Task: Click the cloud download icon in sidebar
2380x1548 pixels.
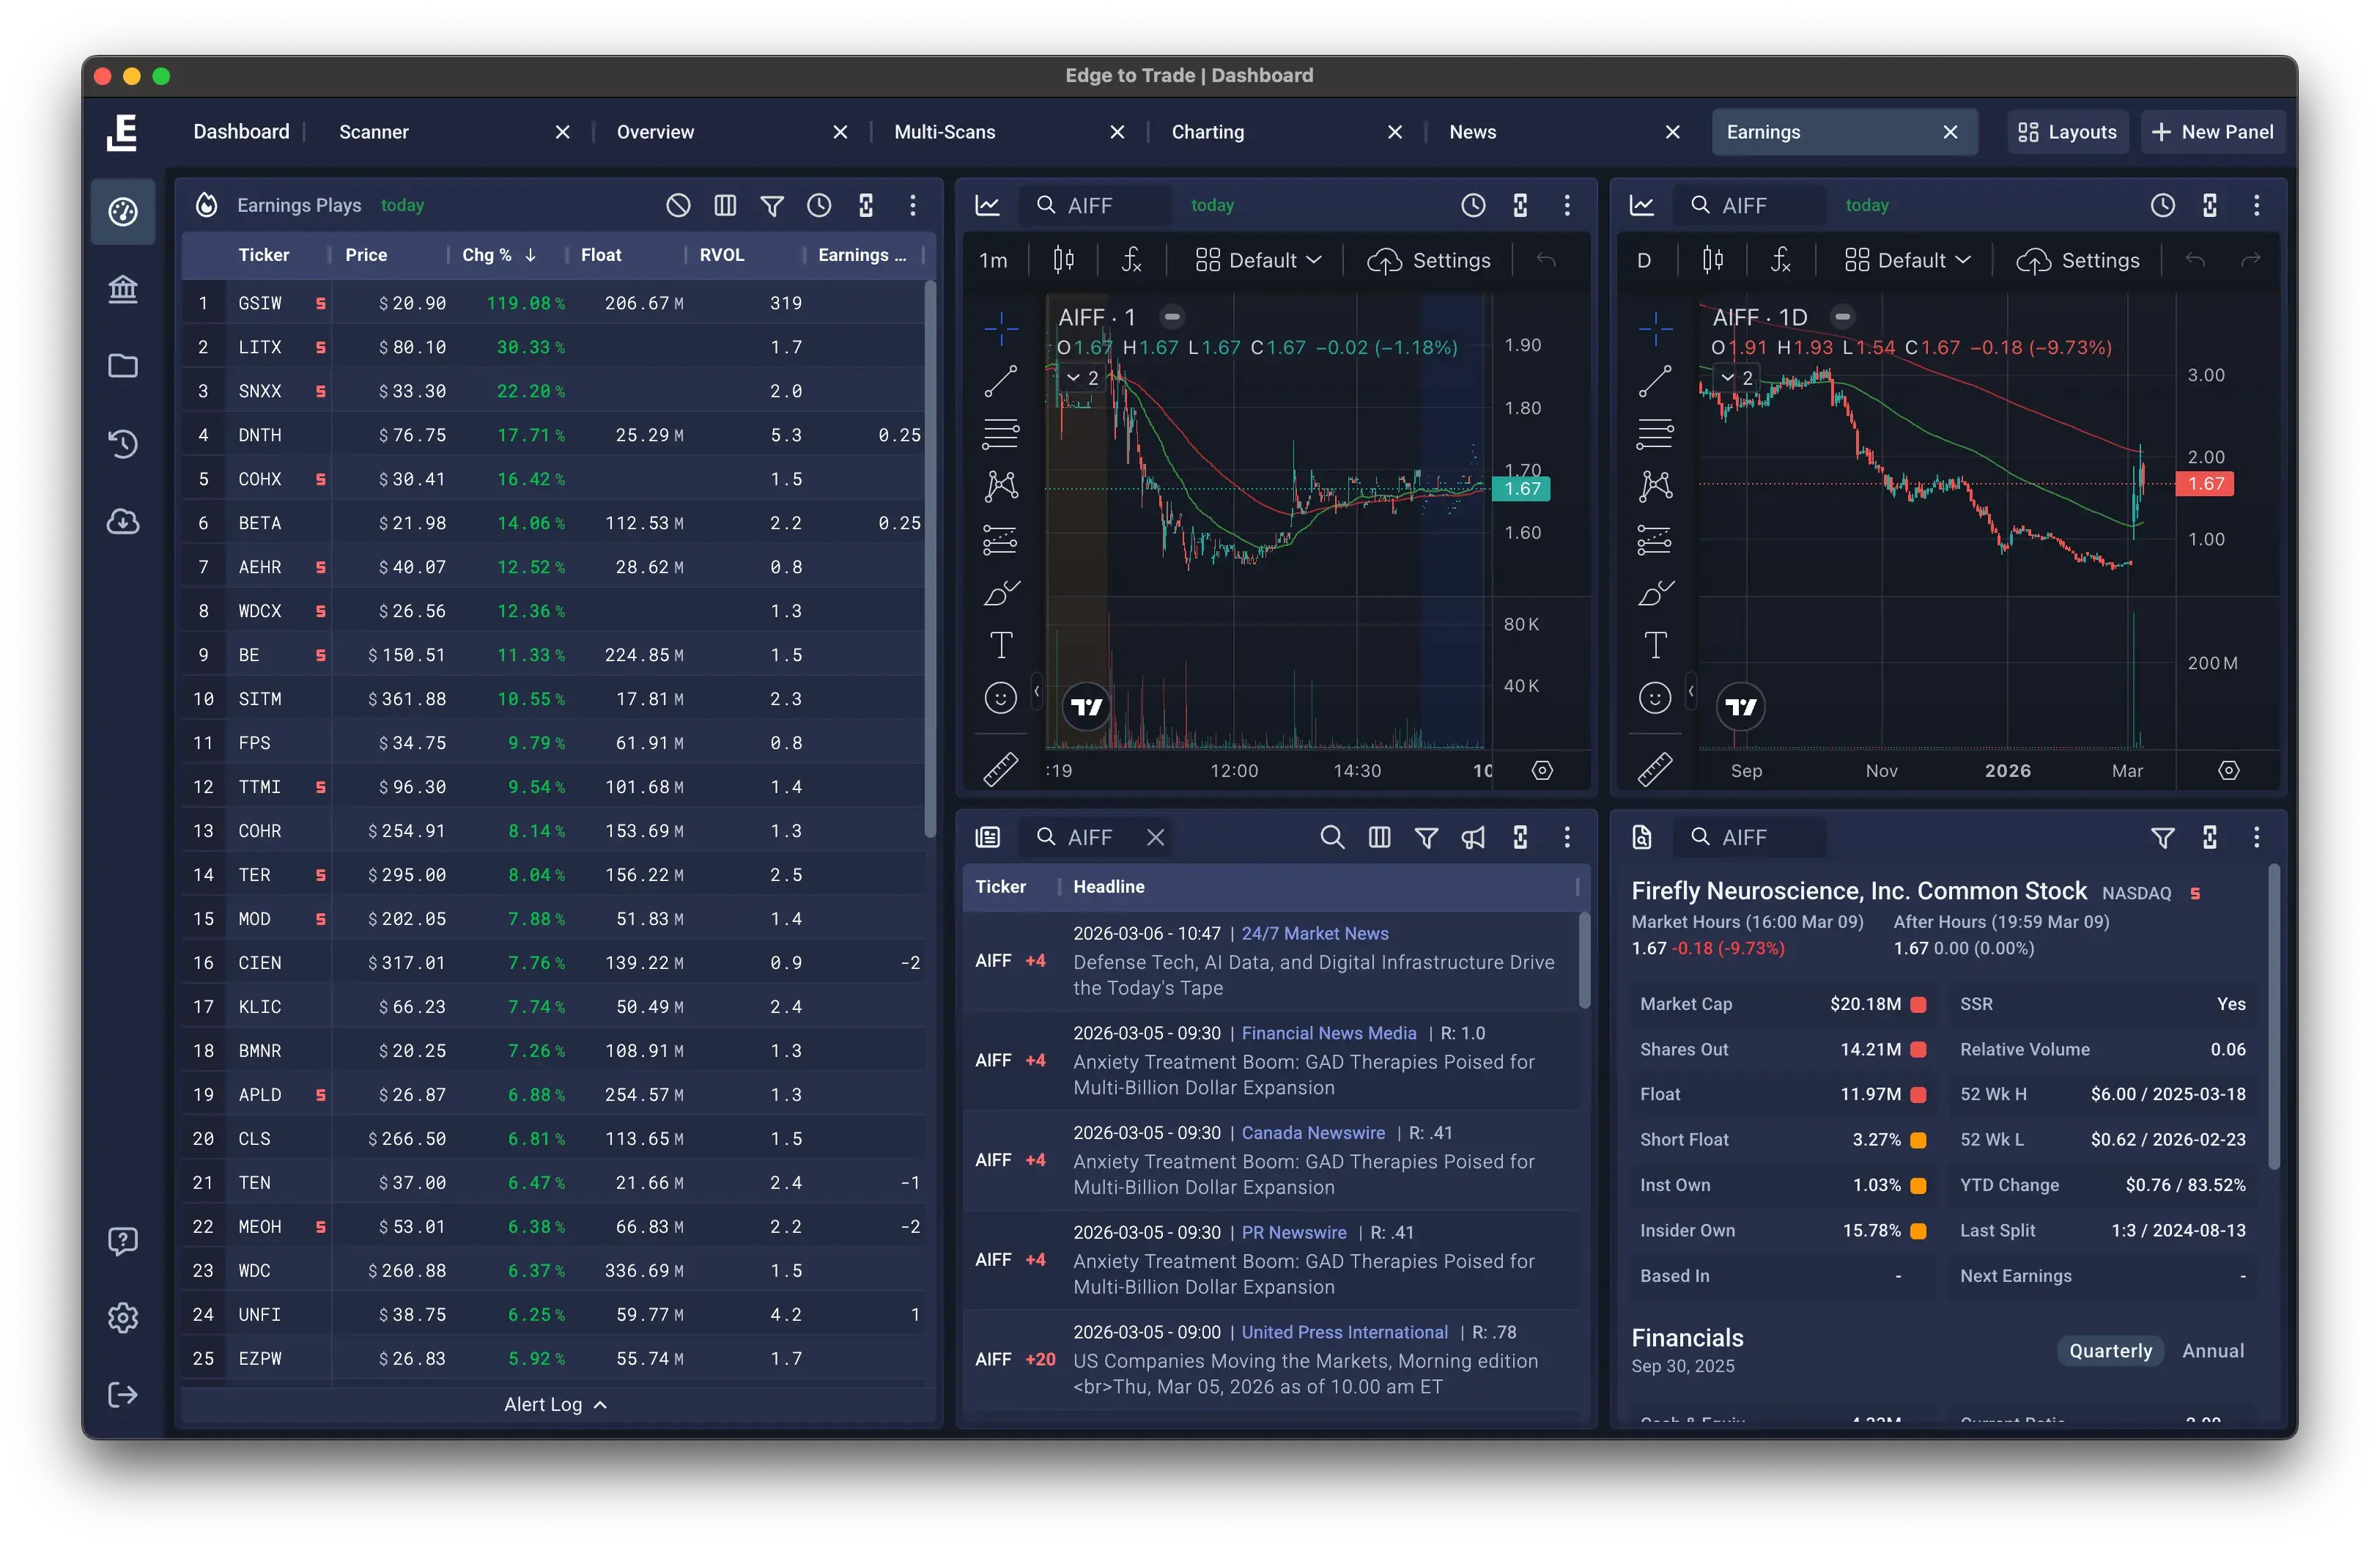Action: pos(123,521)
